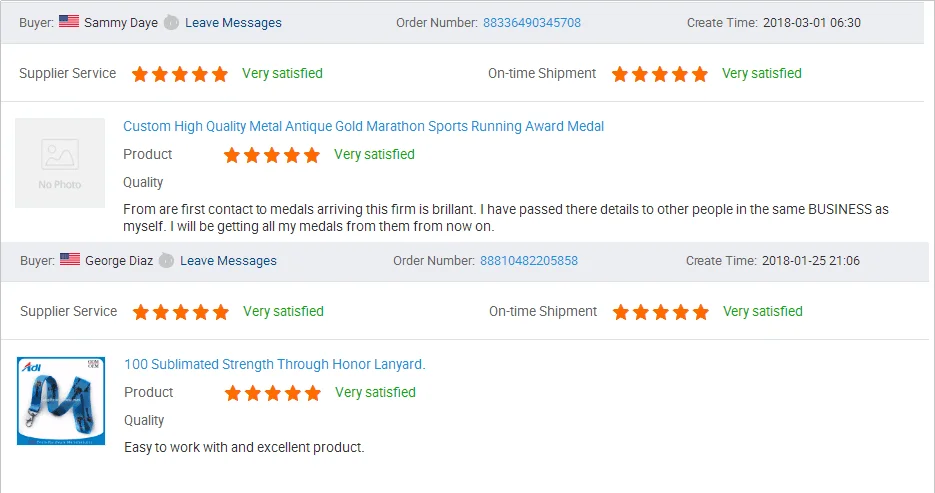Click Product stars for the Marathon Medal
Screen dimensions: 935x493
pyautogui.click(x=272, y=155)
